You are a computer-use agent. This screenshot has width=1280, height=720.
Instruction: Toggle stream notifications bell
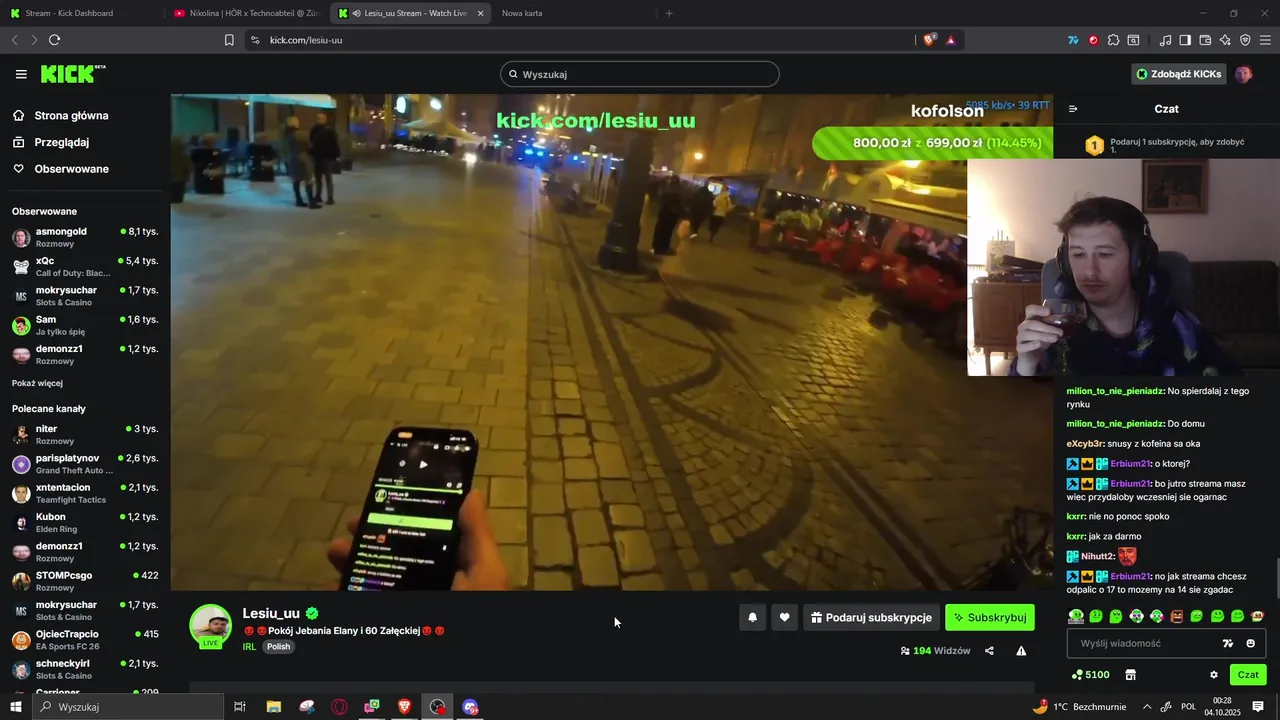pyautogui.click(x=752, y=618)
